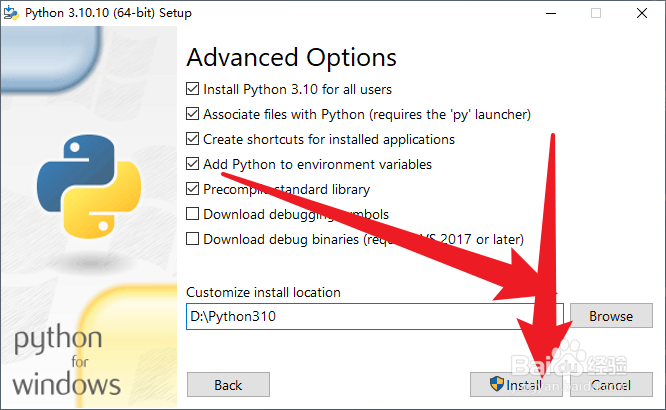Open the Browse folder dialog
The height and width of the screenshot is (410, 666).
[x=611, y=316]
